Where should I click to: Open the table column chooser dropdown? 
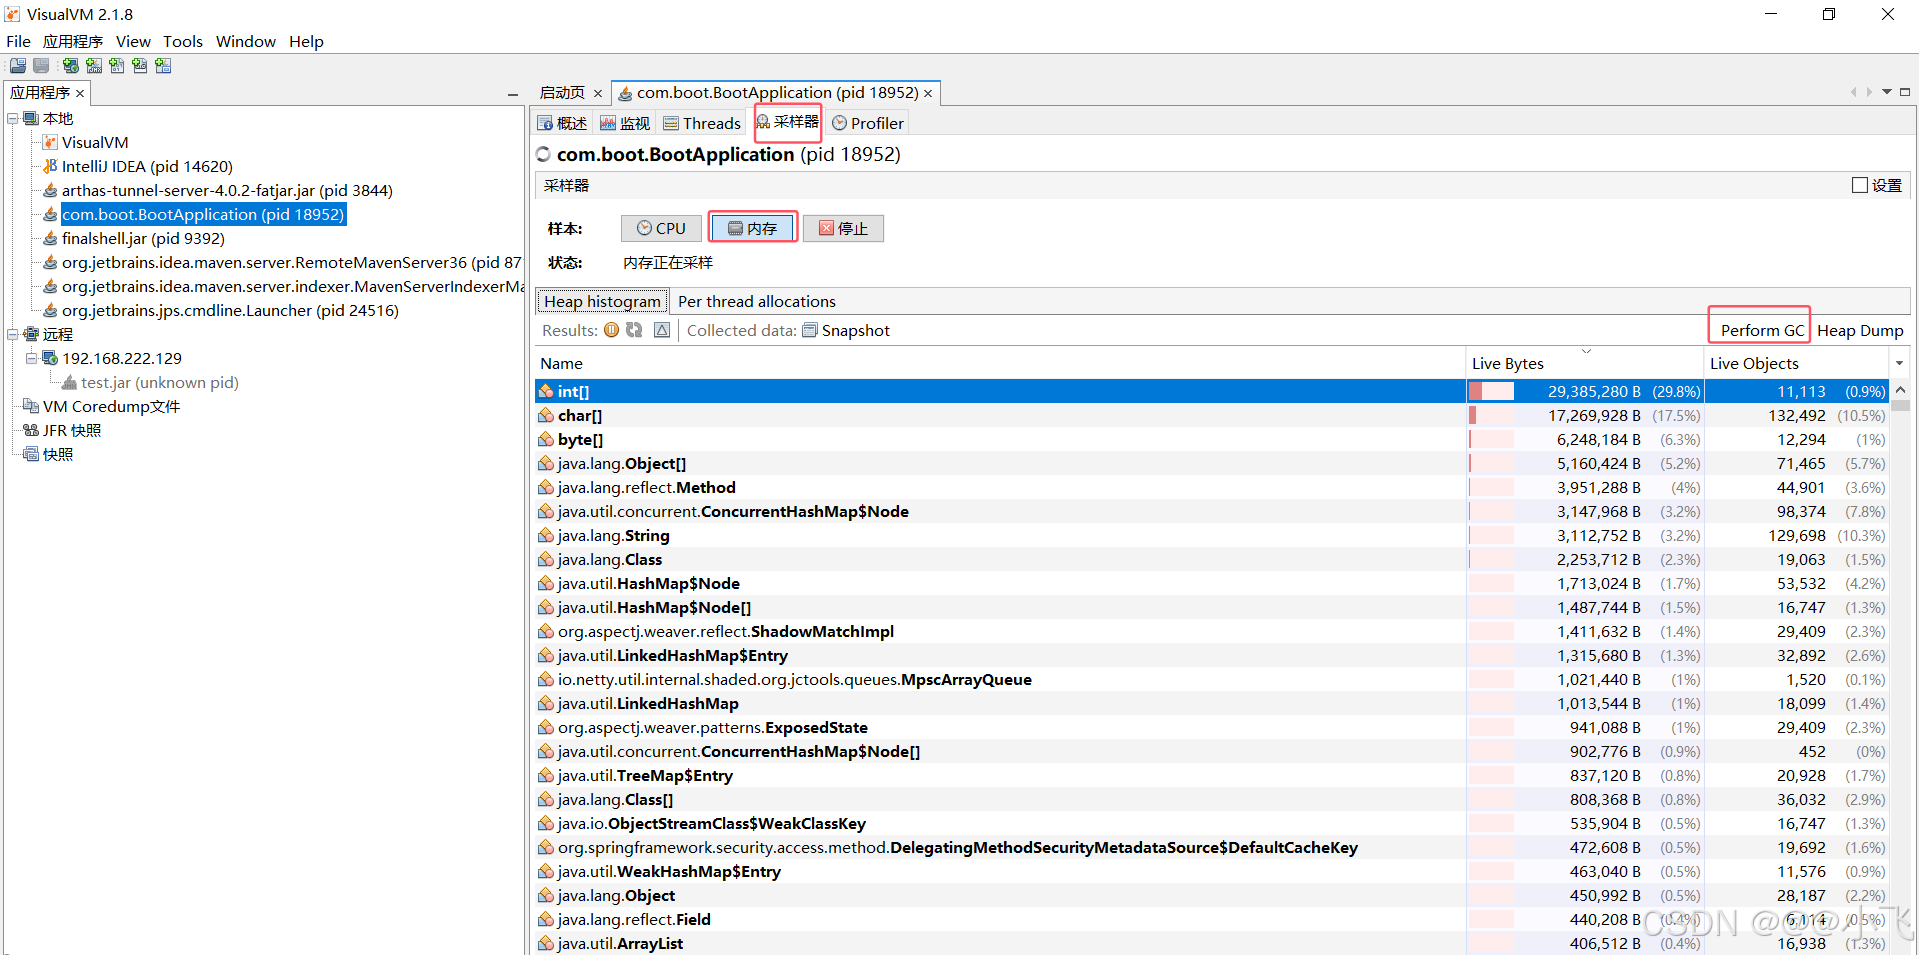(x=1900, y=363)
